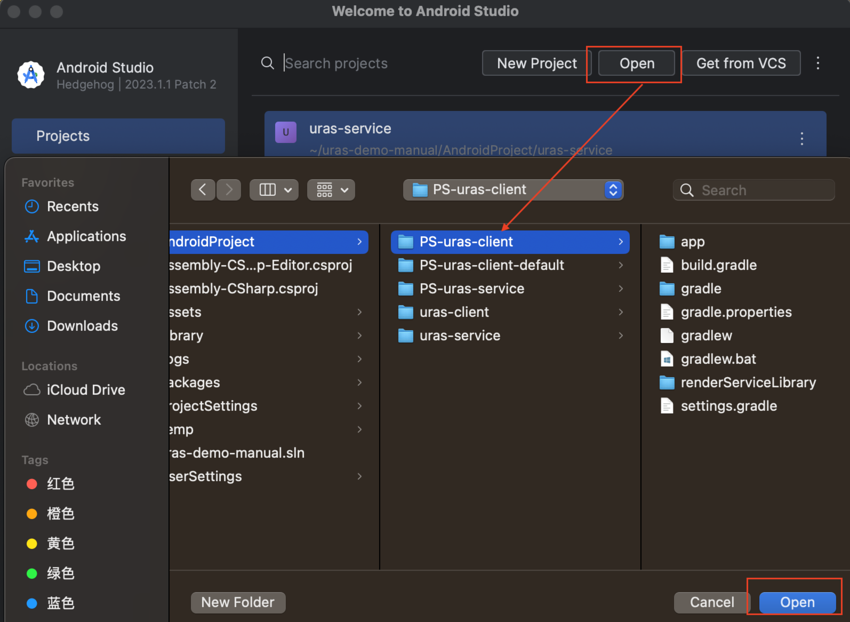
Task: Open the PS-uras-client path popup
Action: pyautogui.click(x=515, y=190)
